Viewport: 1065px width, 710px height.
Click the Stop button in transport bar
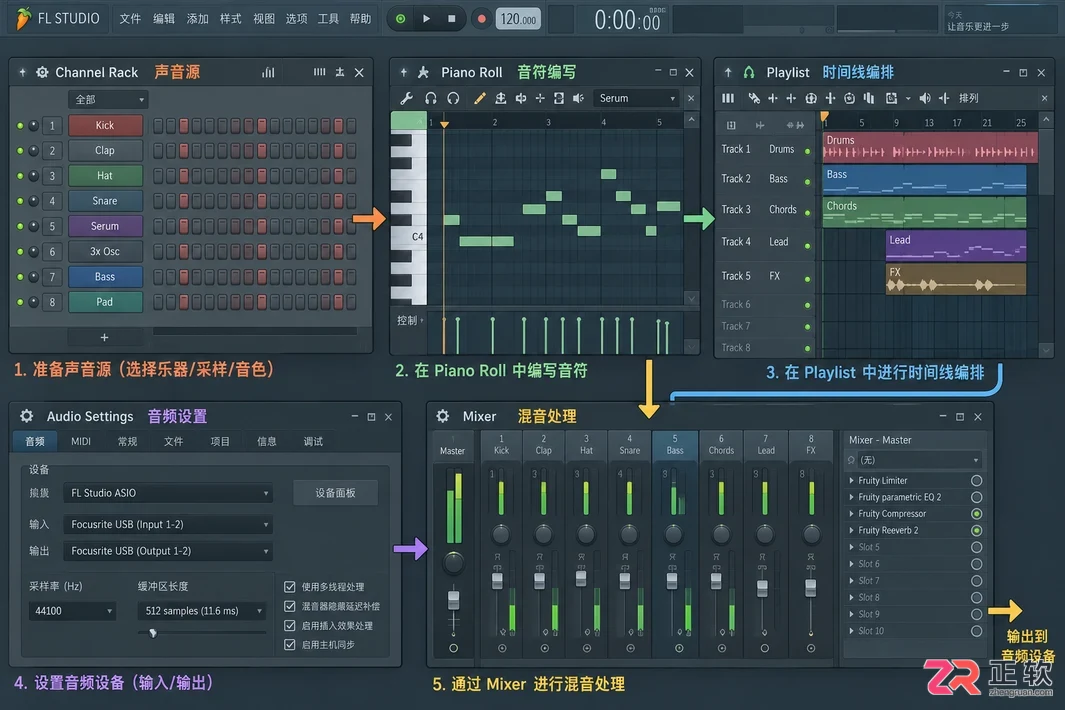point(452,19)
